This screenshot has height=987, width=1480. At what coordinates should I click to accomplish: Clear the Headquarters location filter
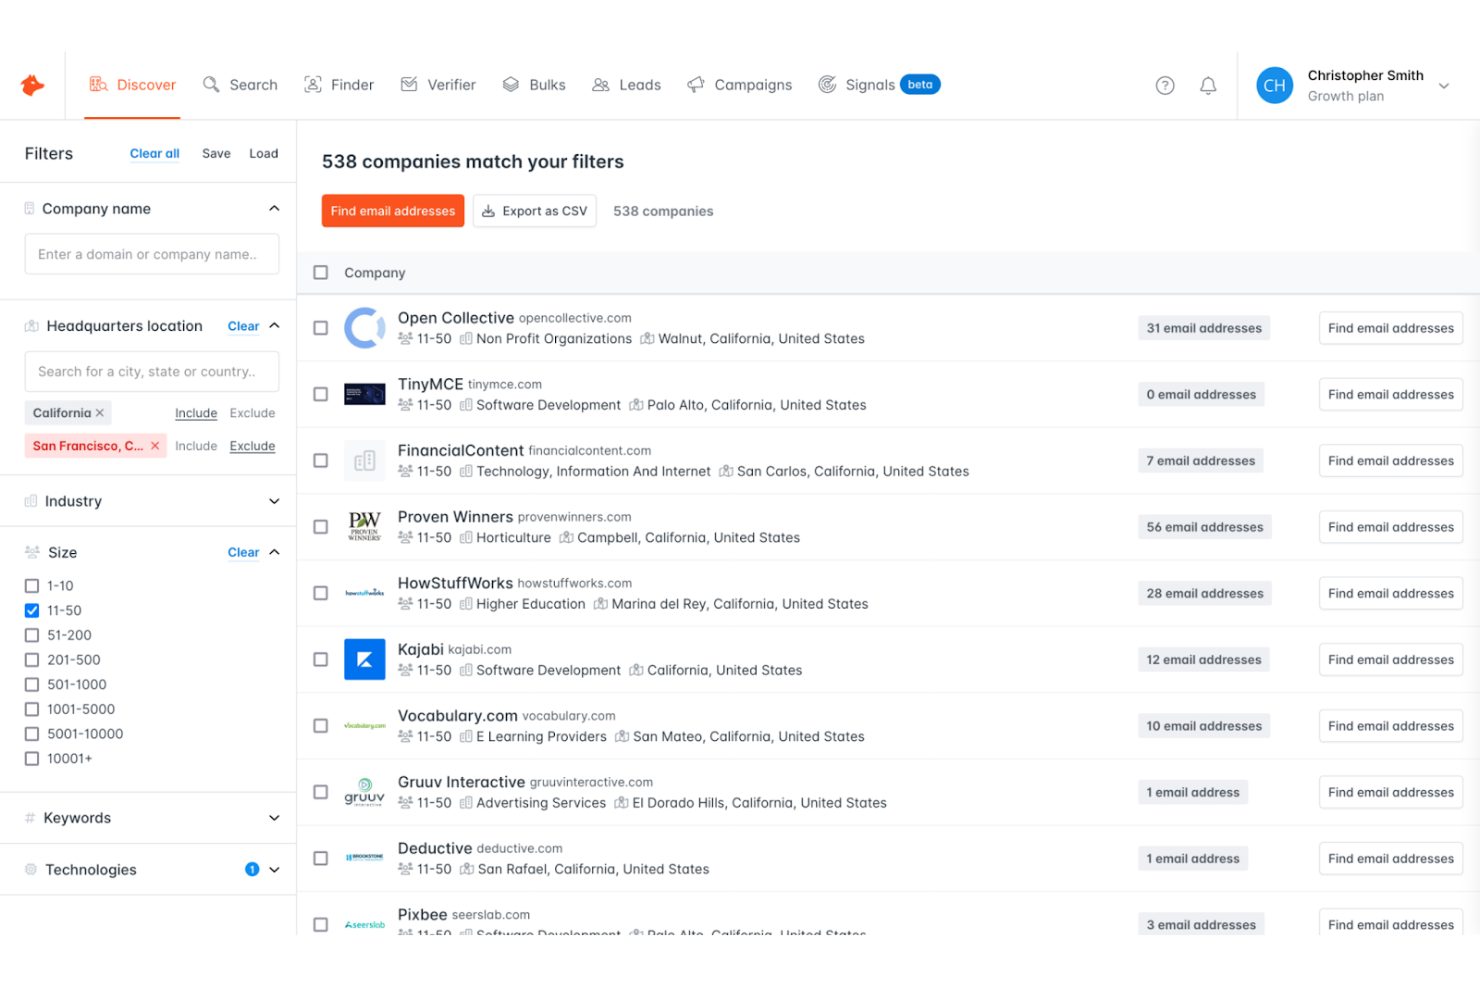243,326
